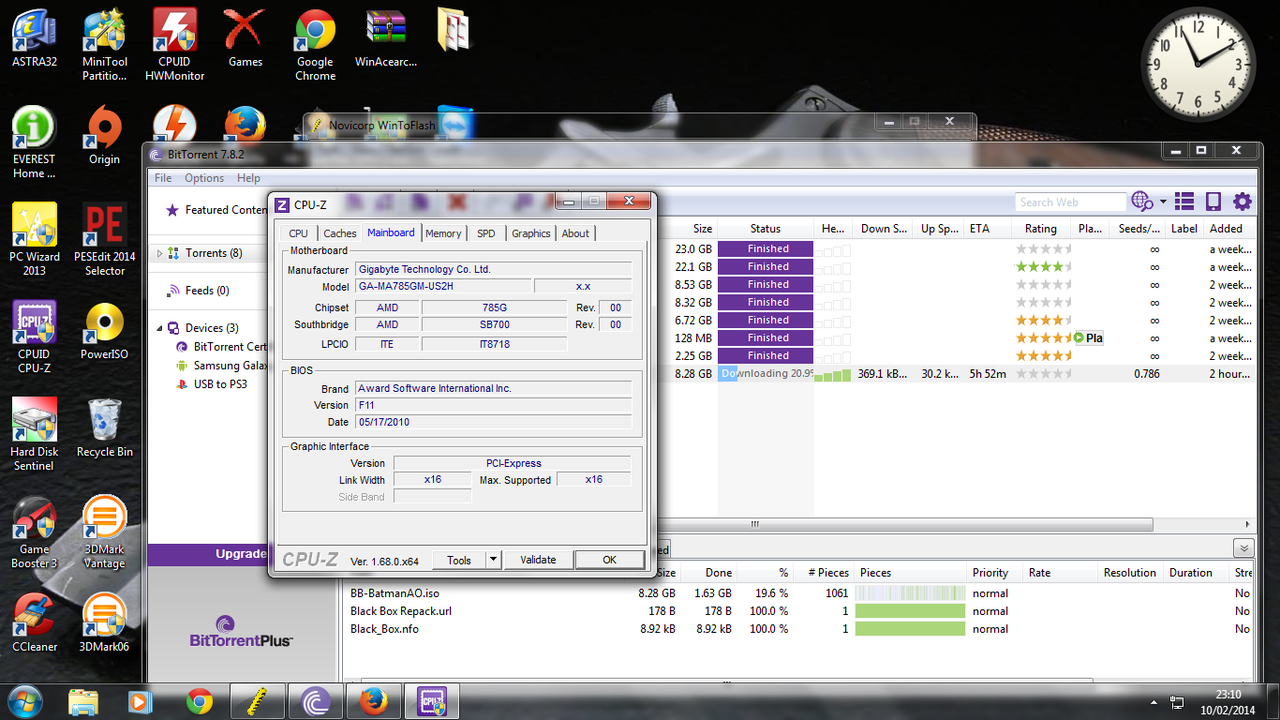The height and width of the screenshot is (720, 1280).
Task: Open SPD tab in CPU-Z
Action: [486, 233]
